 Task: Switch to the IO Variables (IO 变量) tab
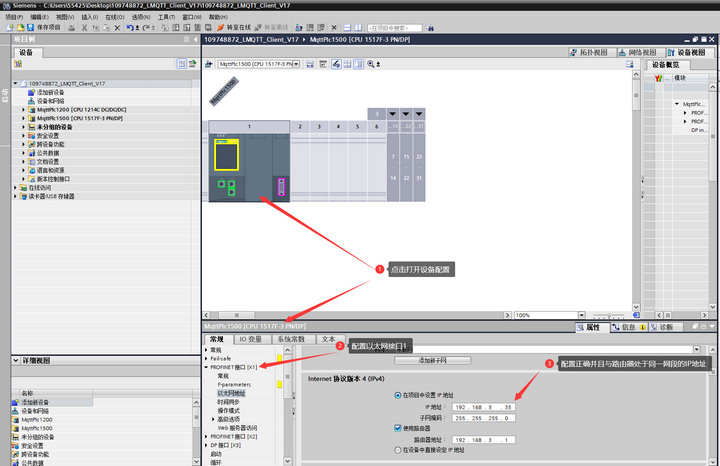click(x=249, y=340)
